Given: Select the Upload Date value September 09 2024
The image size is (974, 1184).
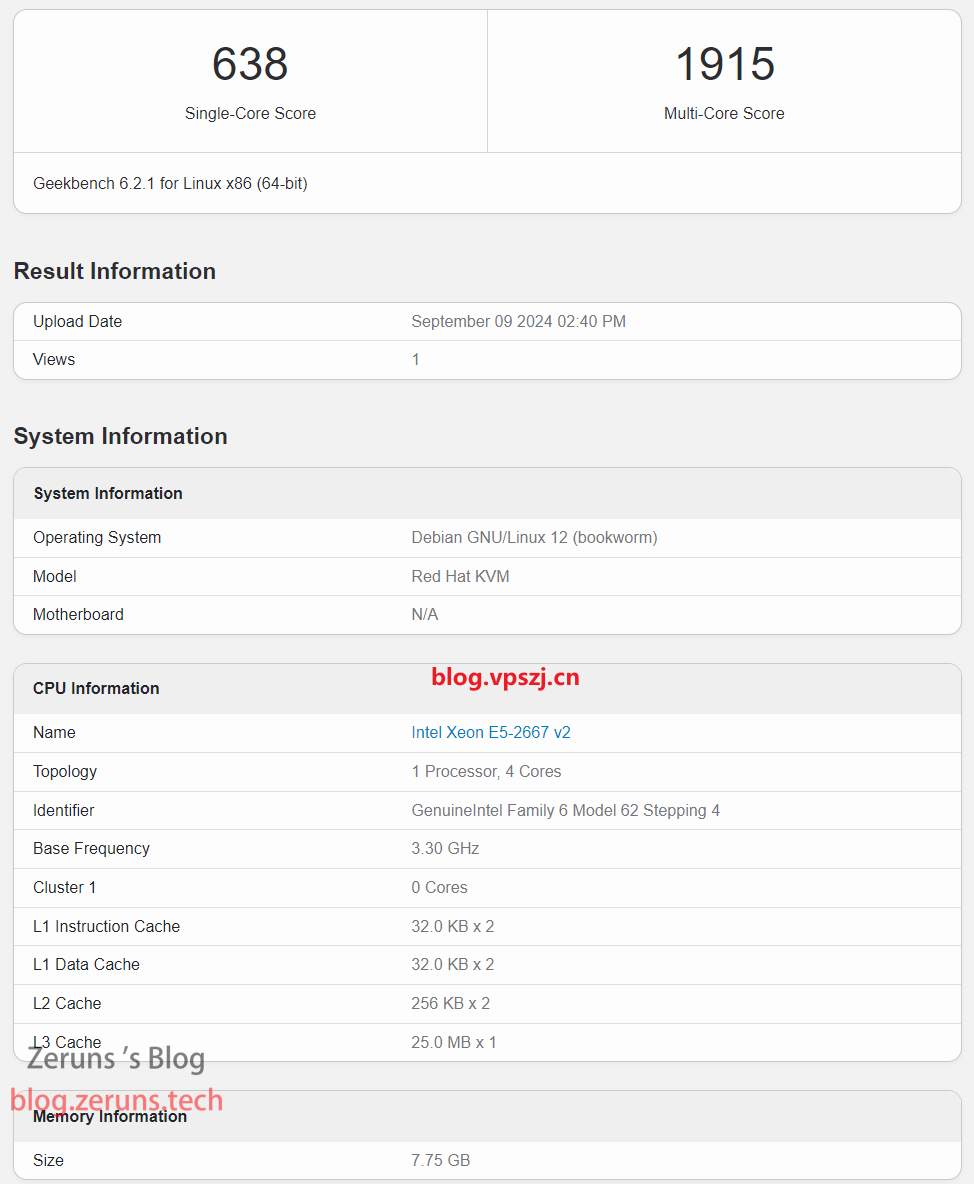Looking at the screenshot, I should coord(518,321).
